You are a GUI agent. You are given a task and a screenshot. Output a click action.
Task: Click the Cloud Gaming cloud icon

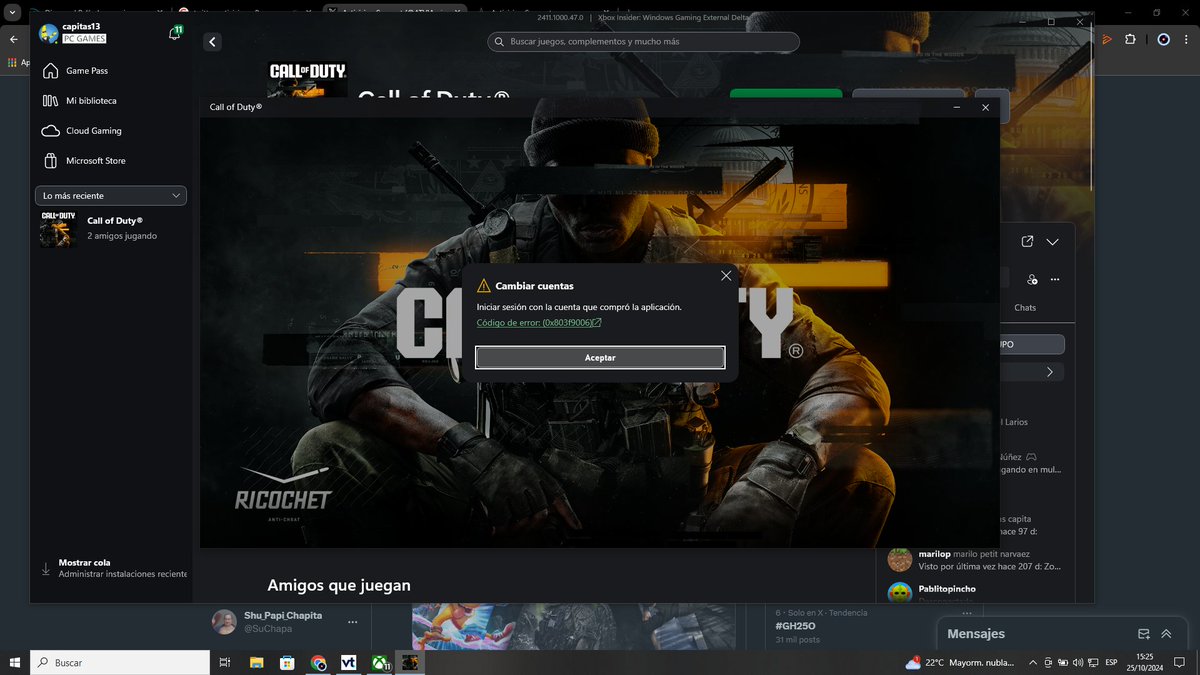(50, 131)
